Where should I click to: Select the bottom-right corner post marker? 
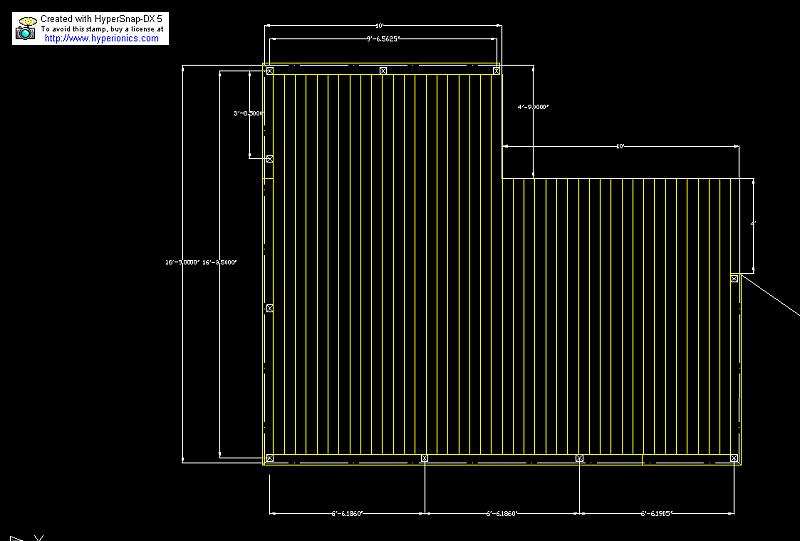[x=735, y=458]
